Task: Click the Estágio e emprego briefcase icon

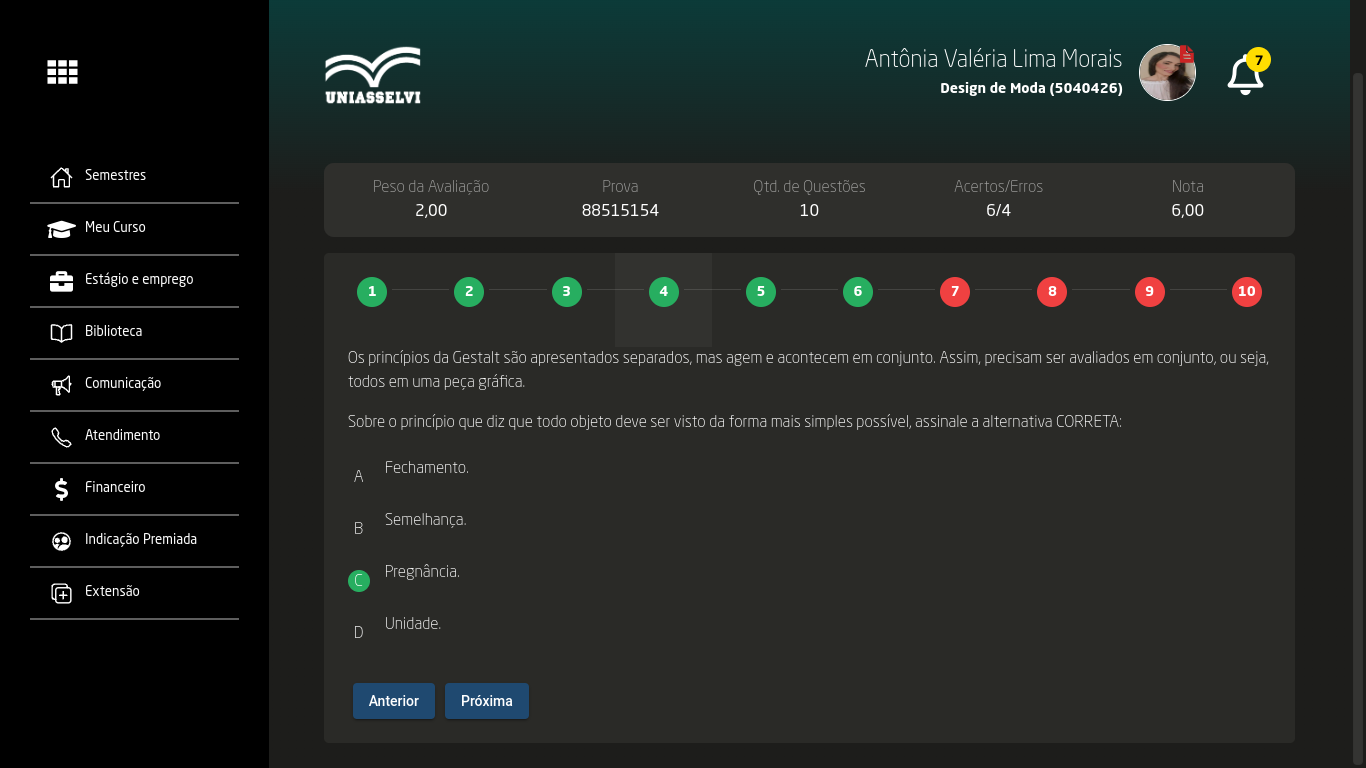Action: 61,281
